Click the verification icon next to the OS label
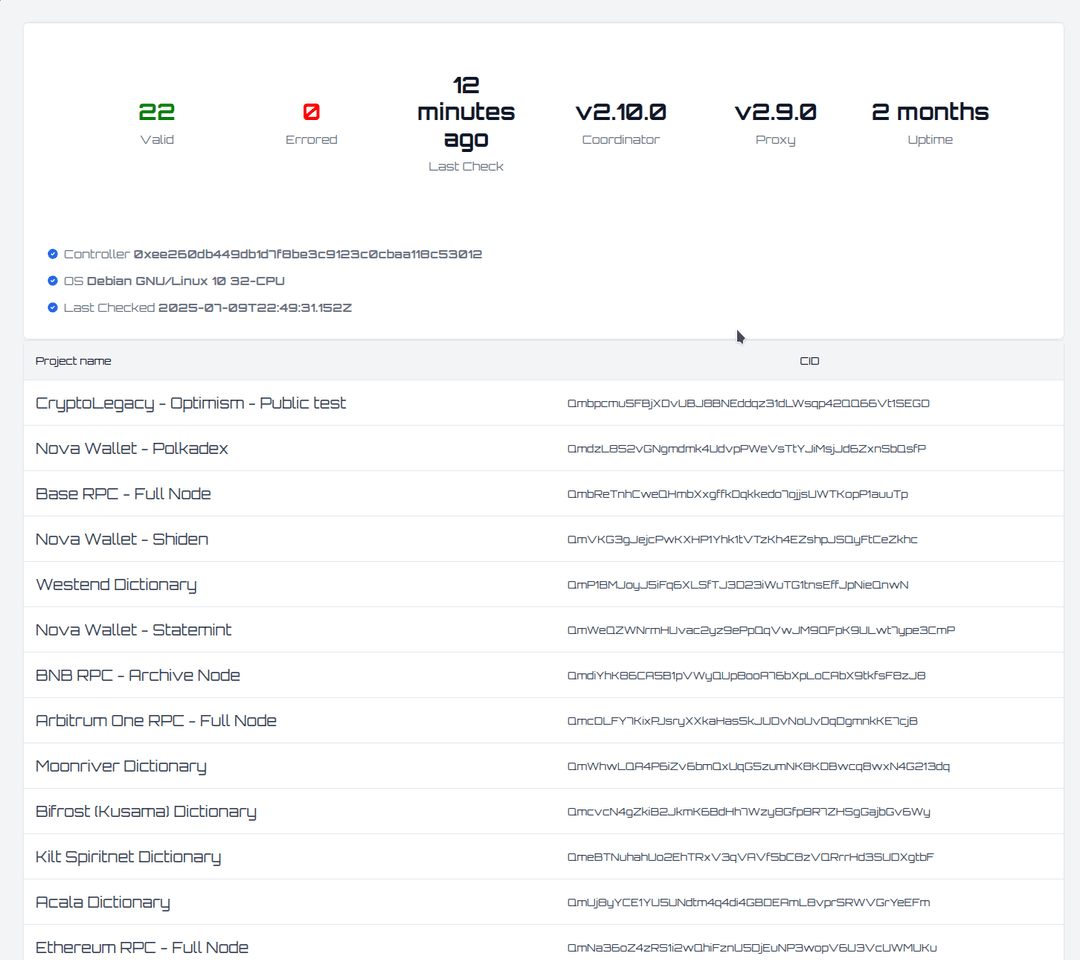Image resolution: width=1080 pixels, height=960 pixels. coord(52,281)
